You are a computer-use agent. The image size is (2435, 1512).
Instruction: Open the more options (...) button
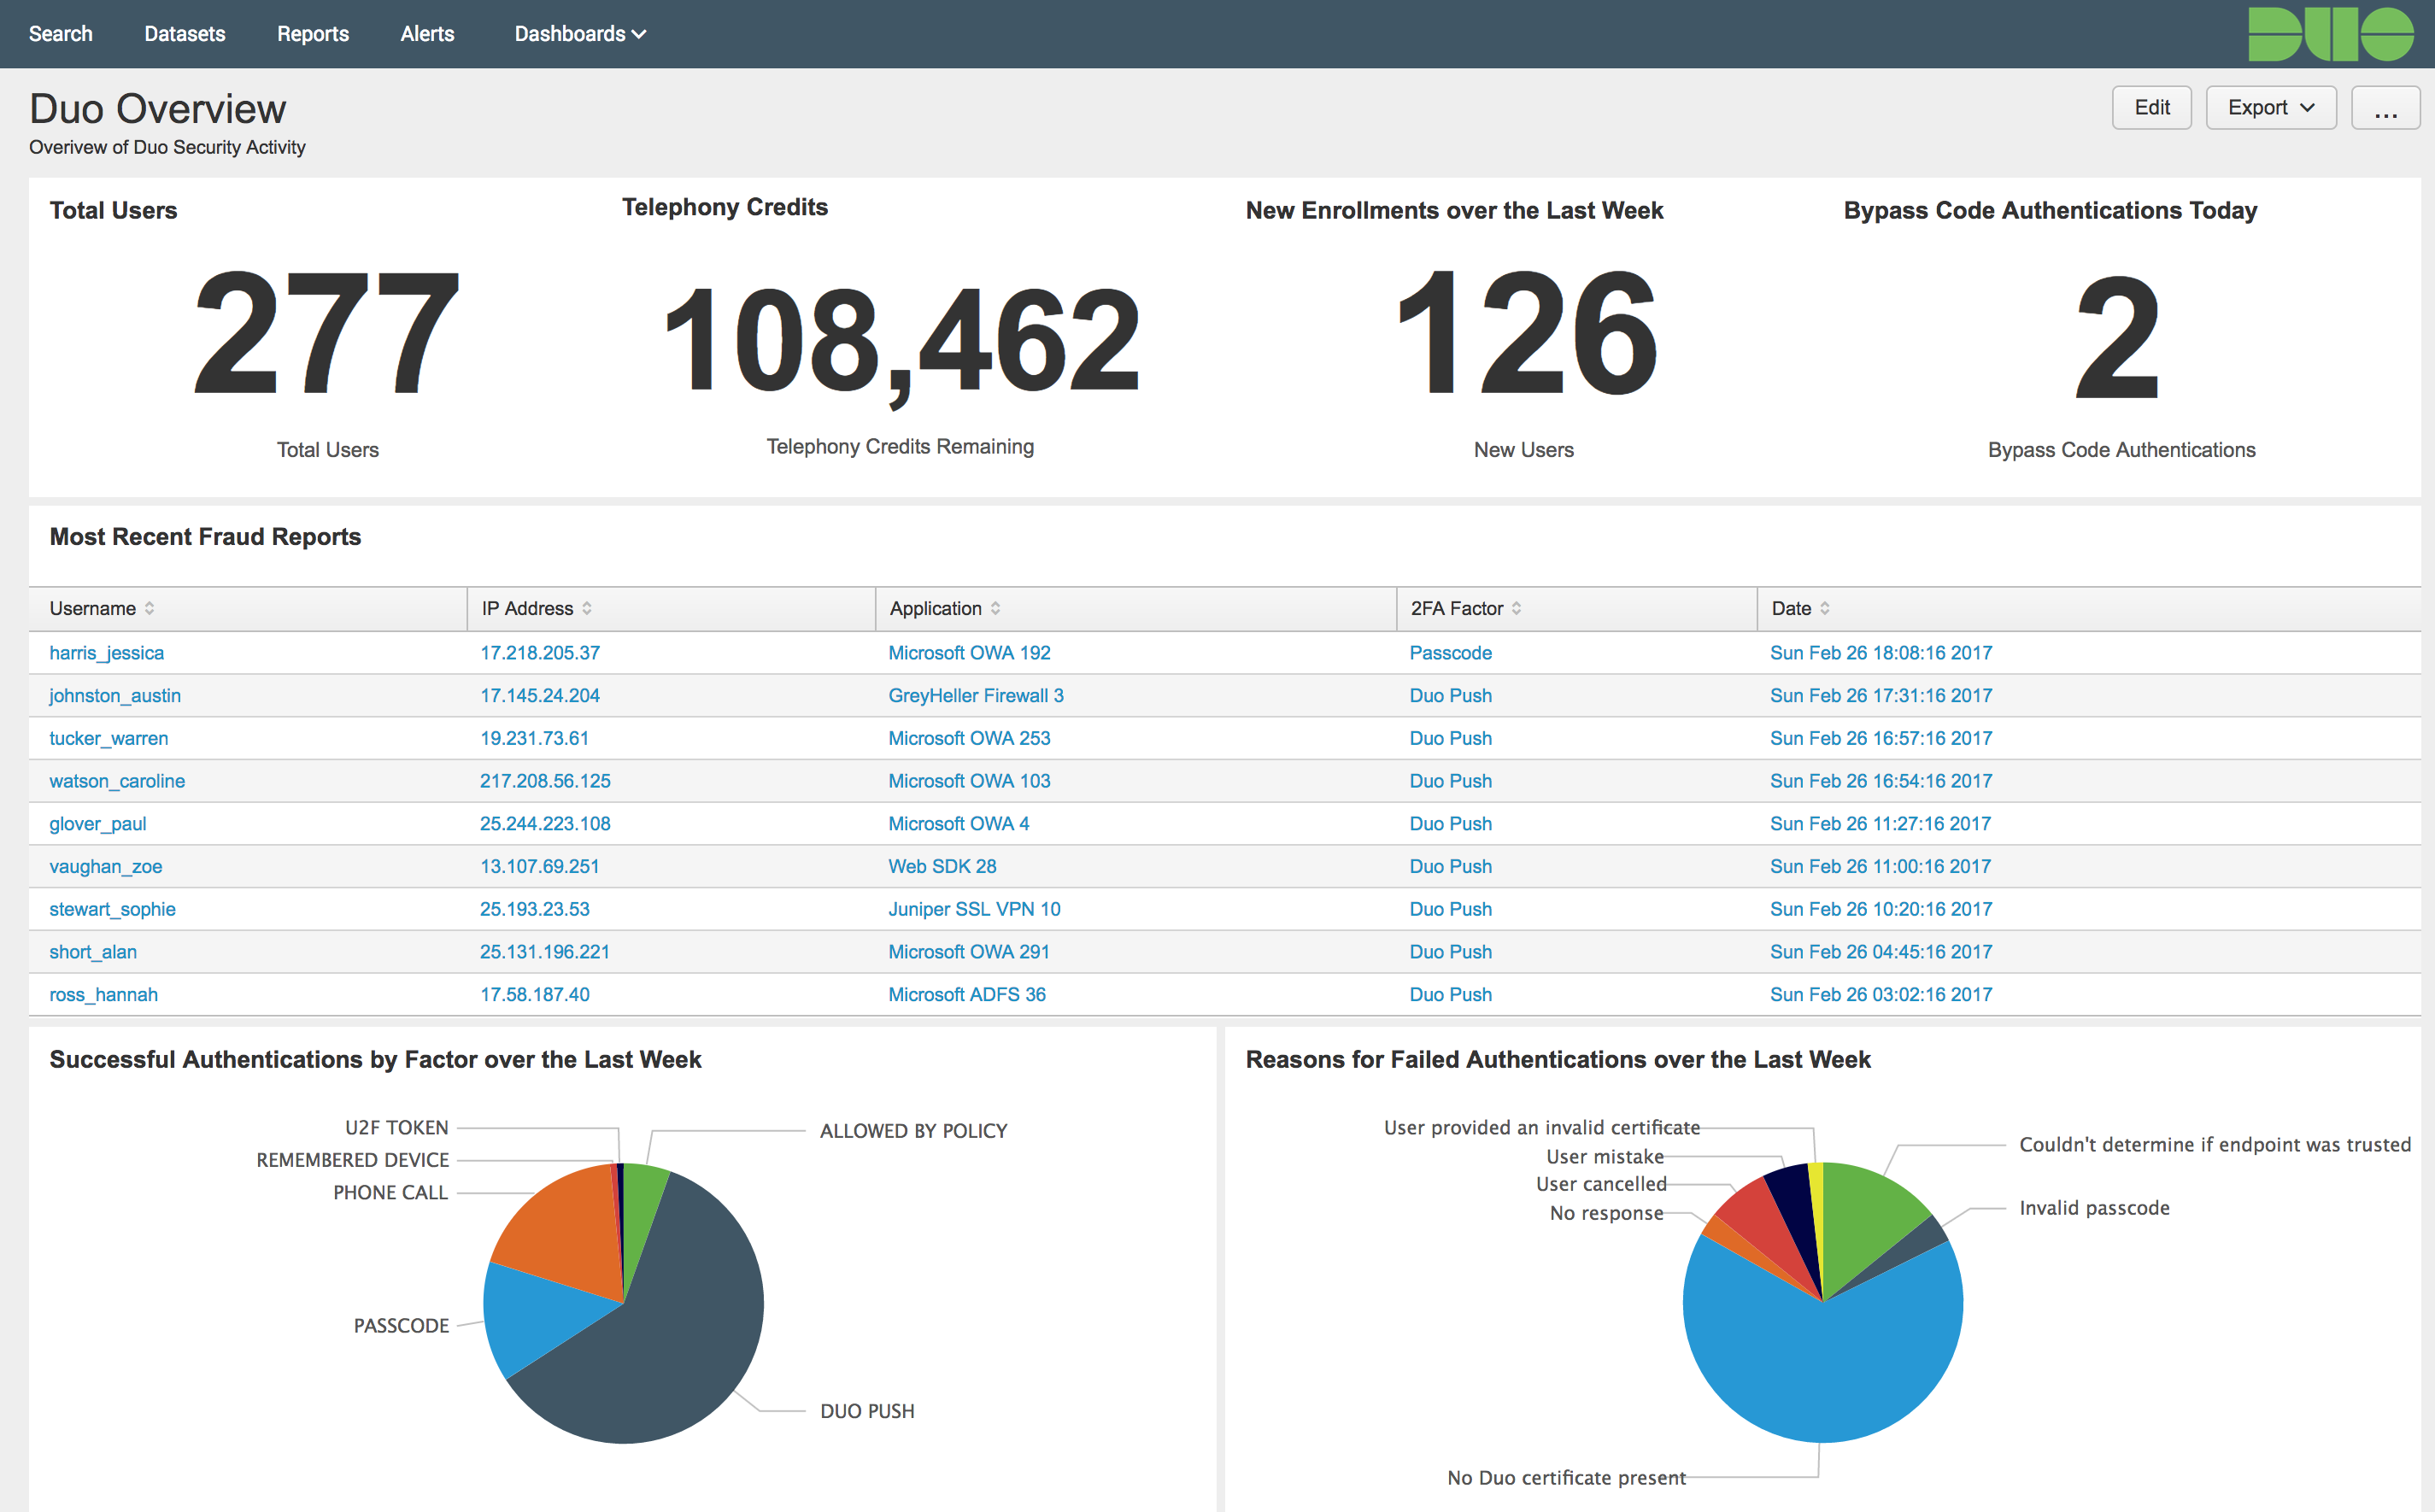pos(2386,107)
